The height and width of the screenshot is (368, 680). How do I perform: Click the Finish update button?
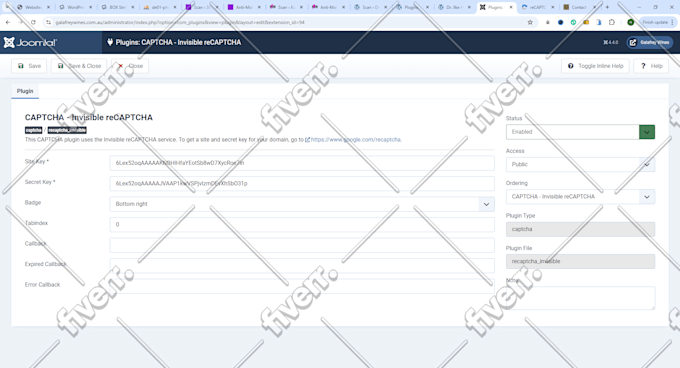[657, 22]
